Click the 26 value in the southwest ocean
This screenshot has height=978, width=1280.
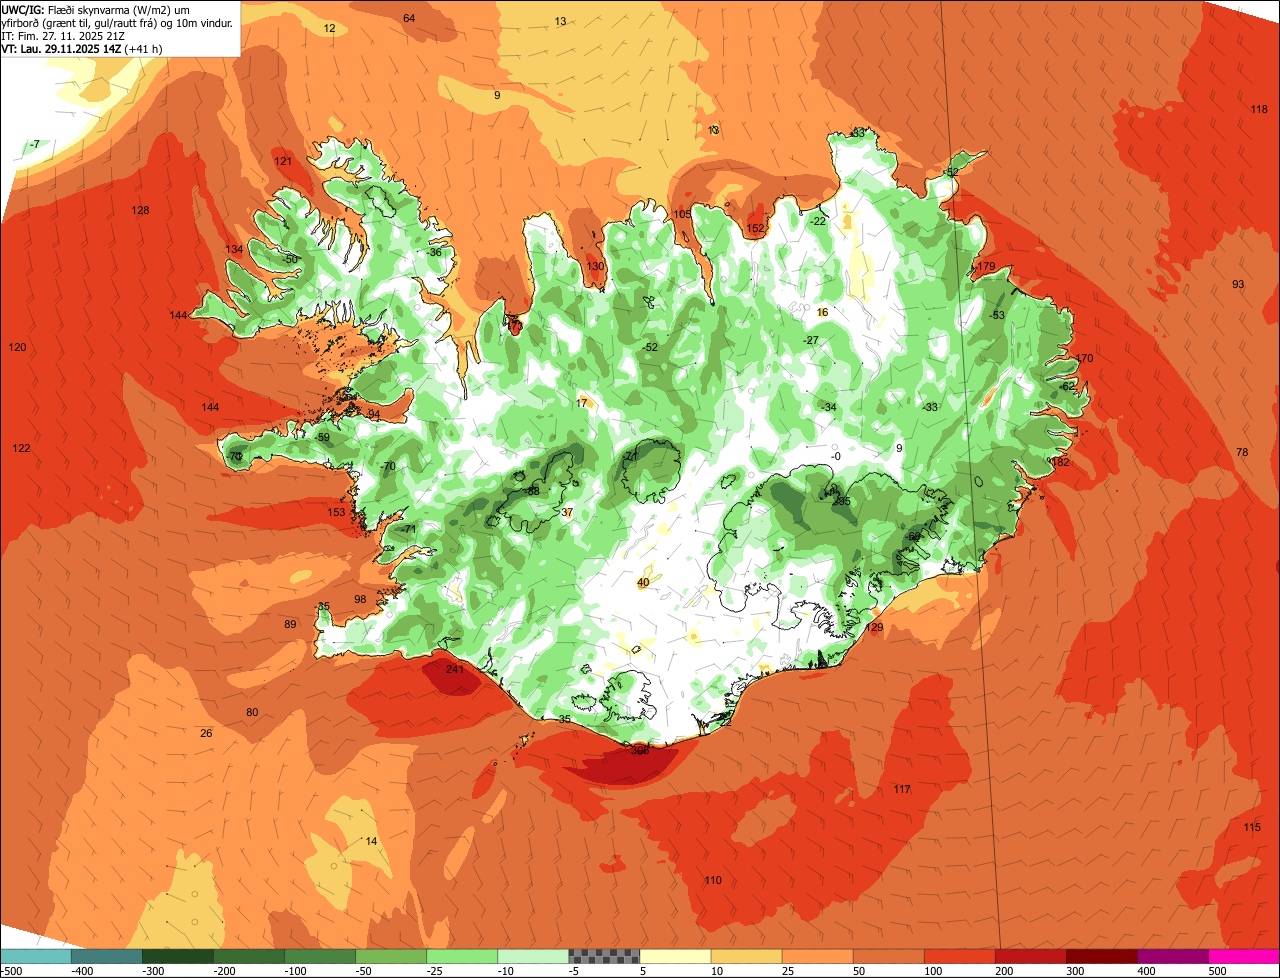click(206, 734)
